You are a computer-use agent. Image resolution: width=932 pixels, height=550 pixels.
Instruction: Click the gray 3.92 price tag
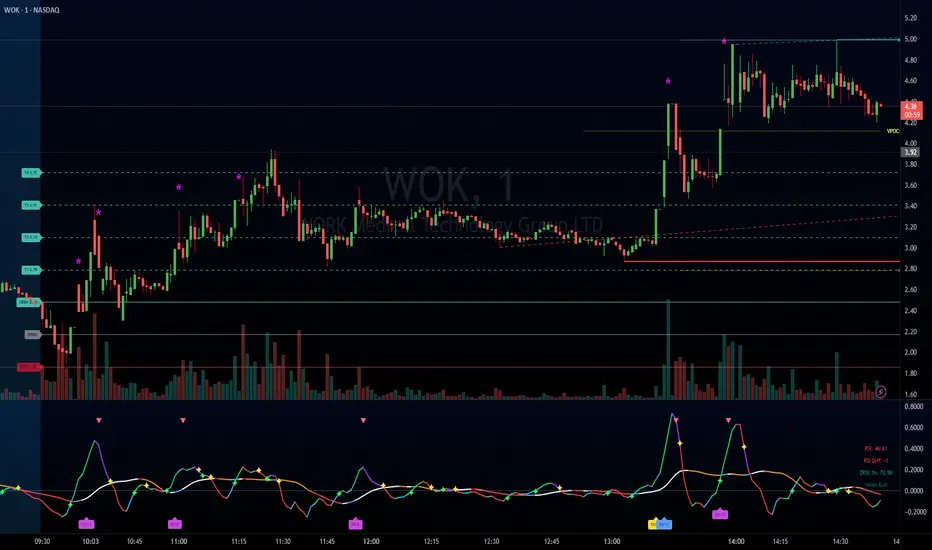point(910,152)
